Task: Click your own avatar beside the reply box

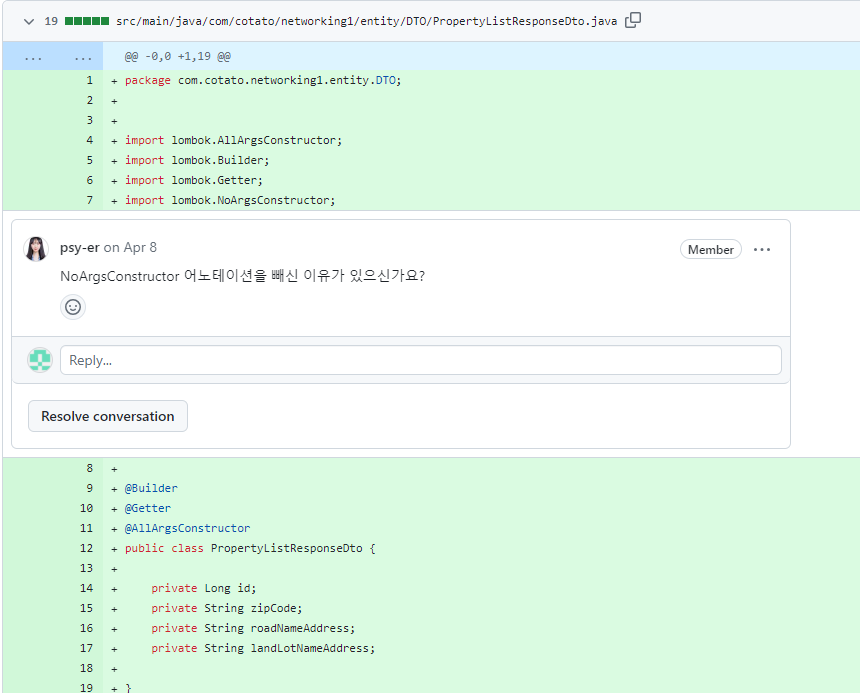Action: tap(39, 359)
